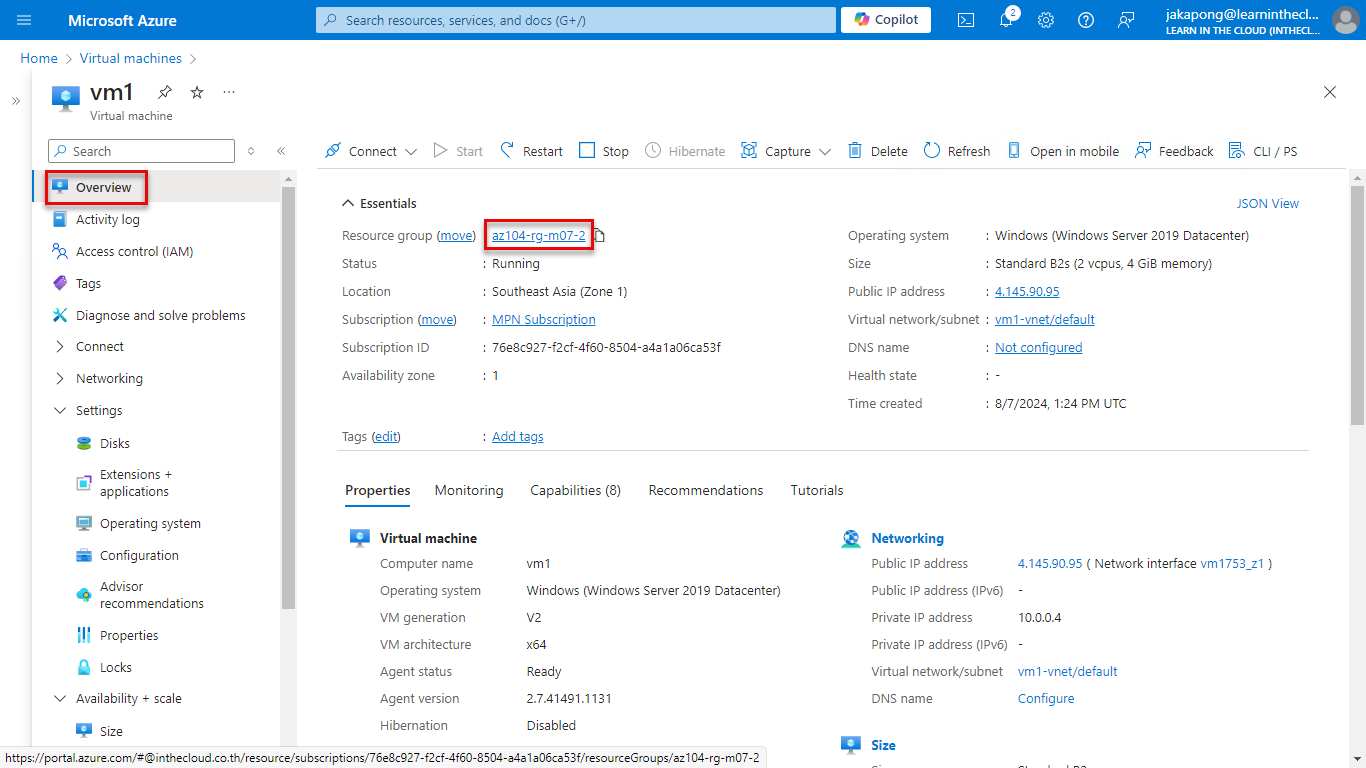The width and height of the screenshot is (1366, 768).
Task: Refresh the VM overview
Action: 957,151
